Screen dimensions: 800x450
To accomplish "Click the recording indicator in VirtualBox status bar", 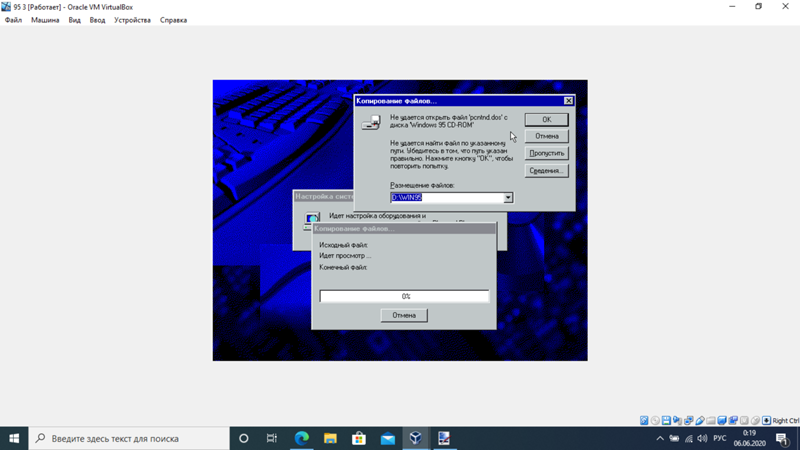I will (733, 420).
